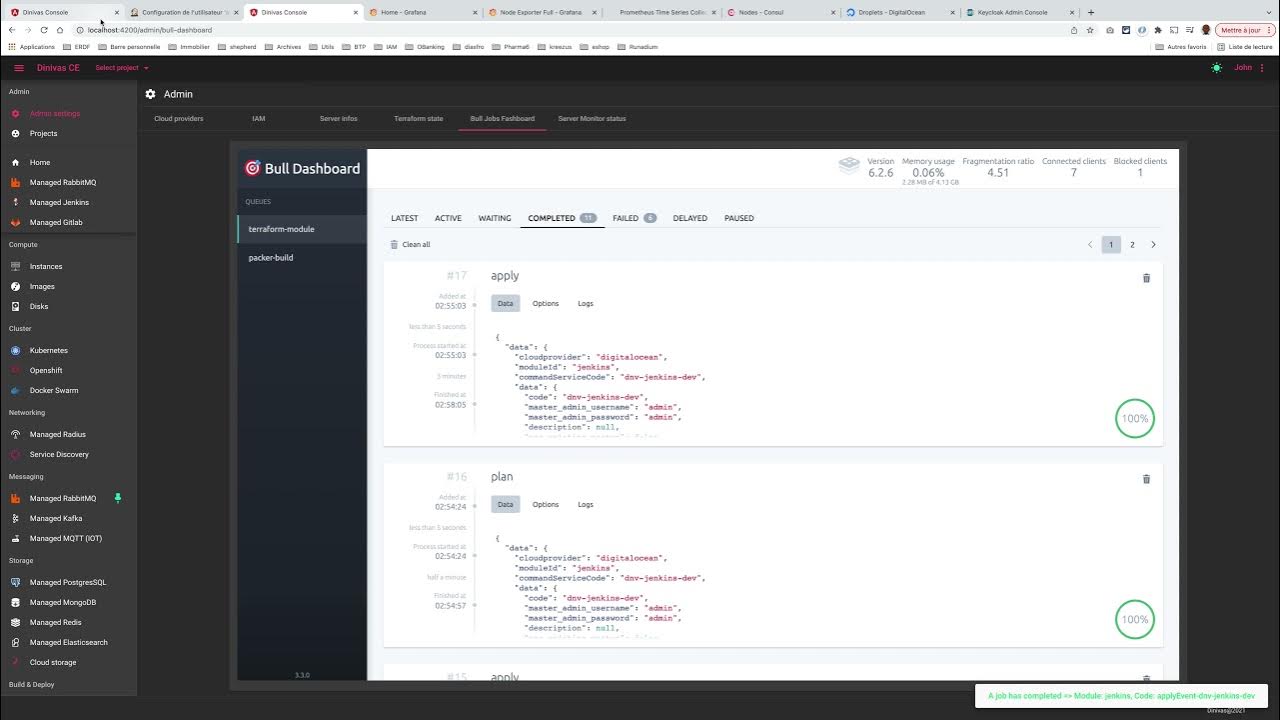Select the Bull Jobs Dashboard tab
The image size is (1280, 720).
tap(503, 118)
